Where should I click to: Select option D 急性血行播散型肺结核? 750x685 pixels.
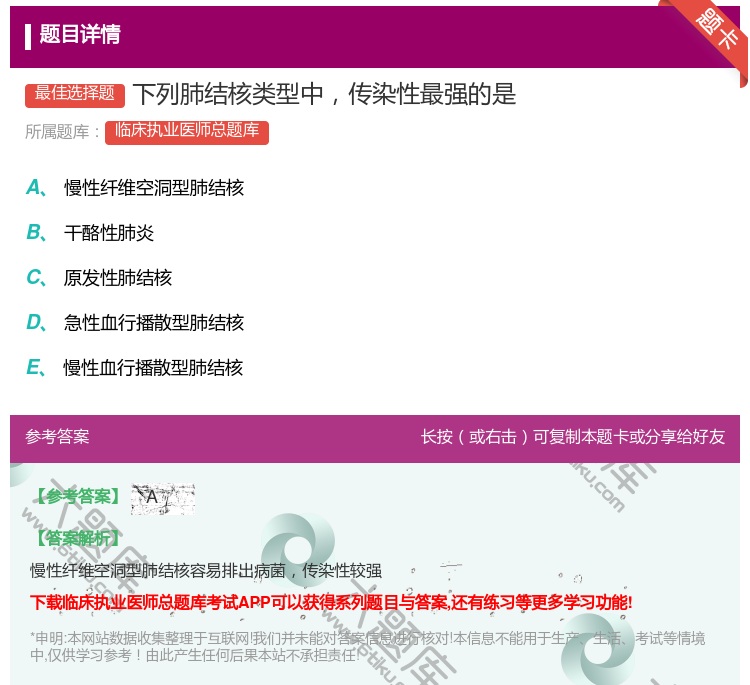click(x=135, y=322)
